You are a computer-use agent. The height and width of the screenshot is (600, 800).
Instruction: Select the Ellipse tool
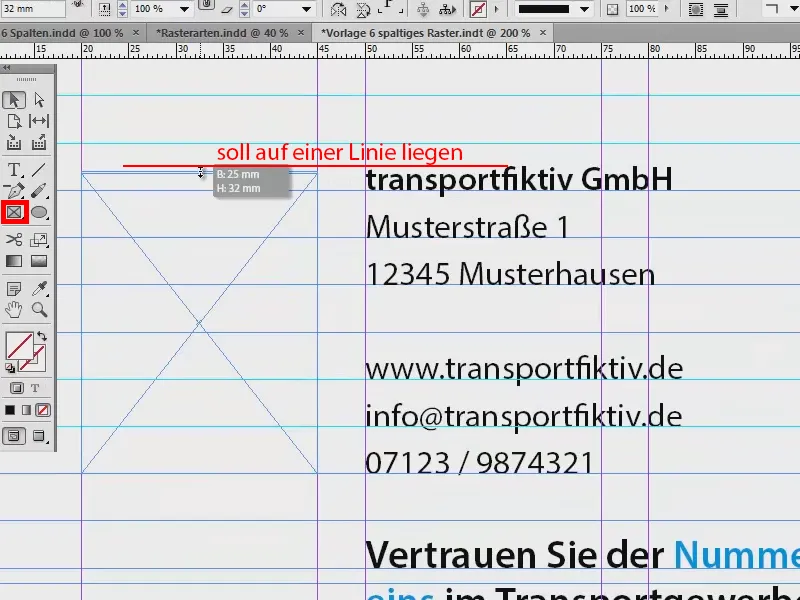[39, 212]
